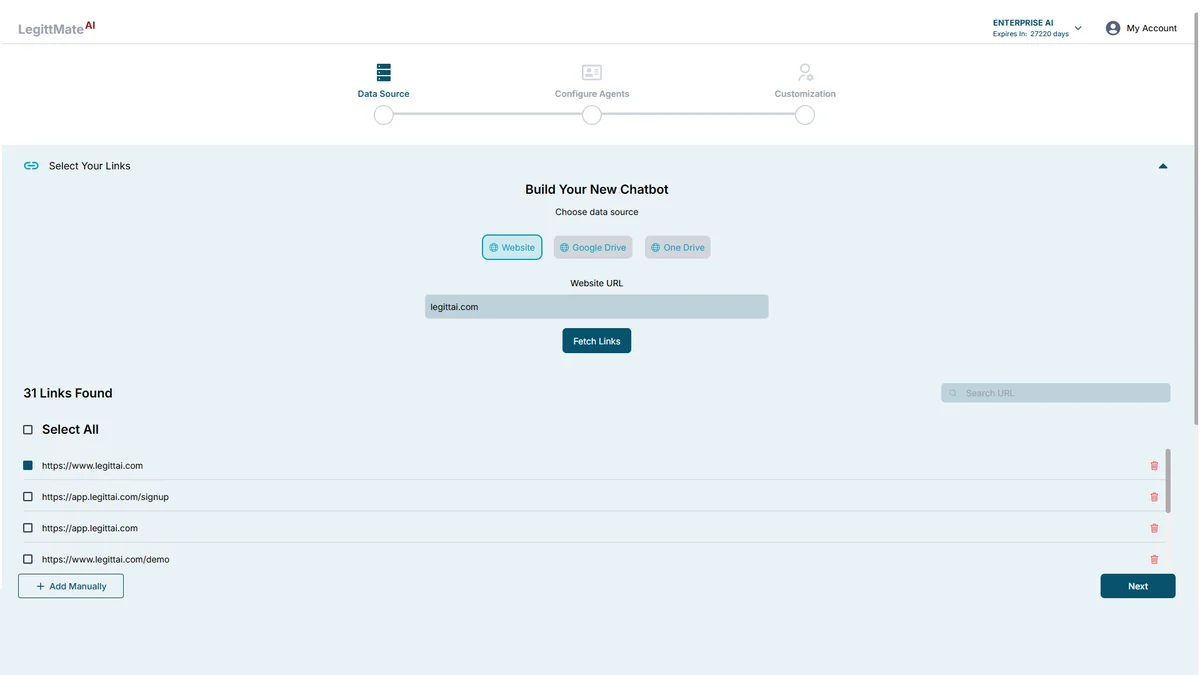1200x675 pixels.
Task: Click the globe icon on One Drive button
Action: tap(656, 248)
